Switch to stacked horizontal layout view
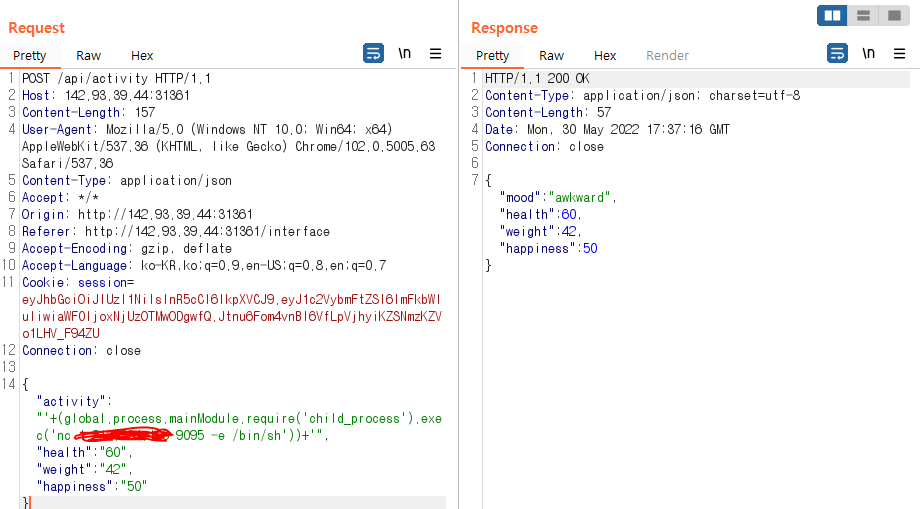 point(863,16)
